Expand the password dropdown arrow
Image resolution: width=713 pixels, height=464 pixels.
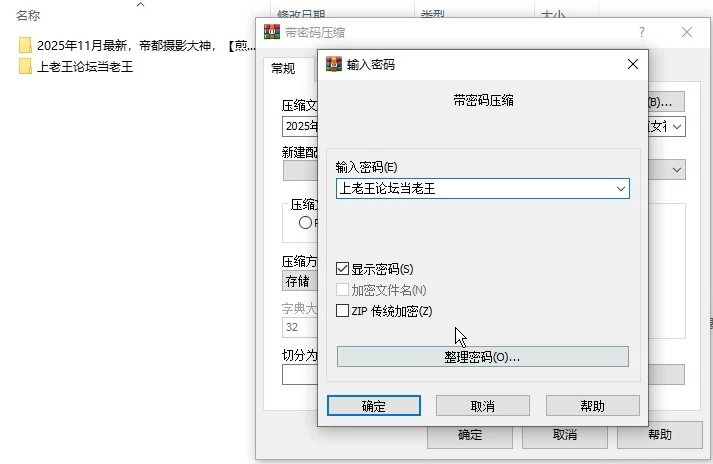621,188
